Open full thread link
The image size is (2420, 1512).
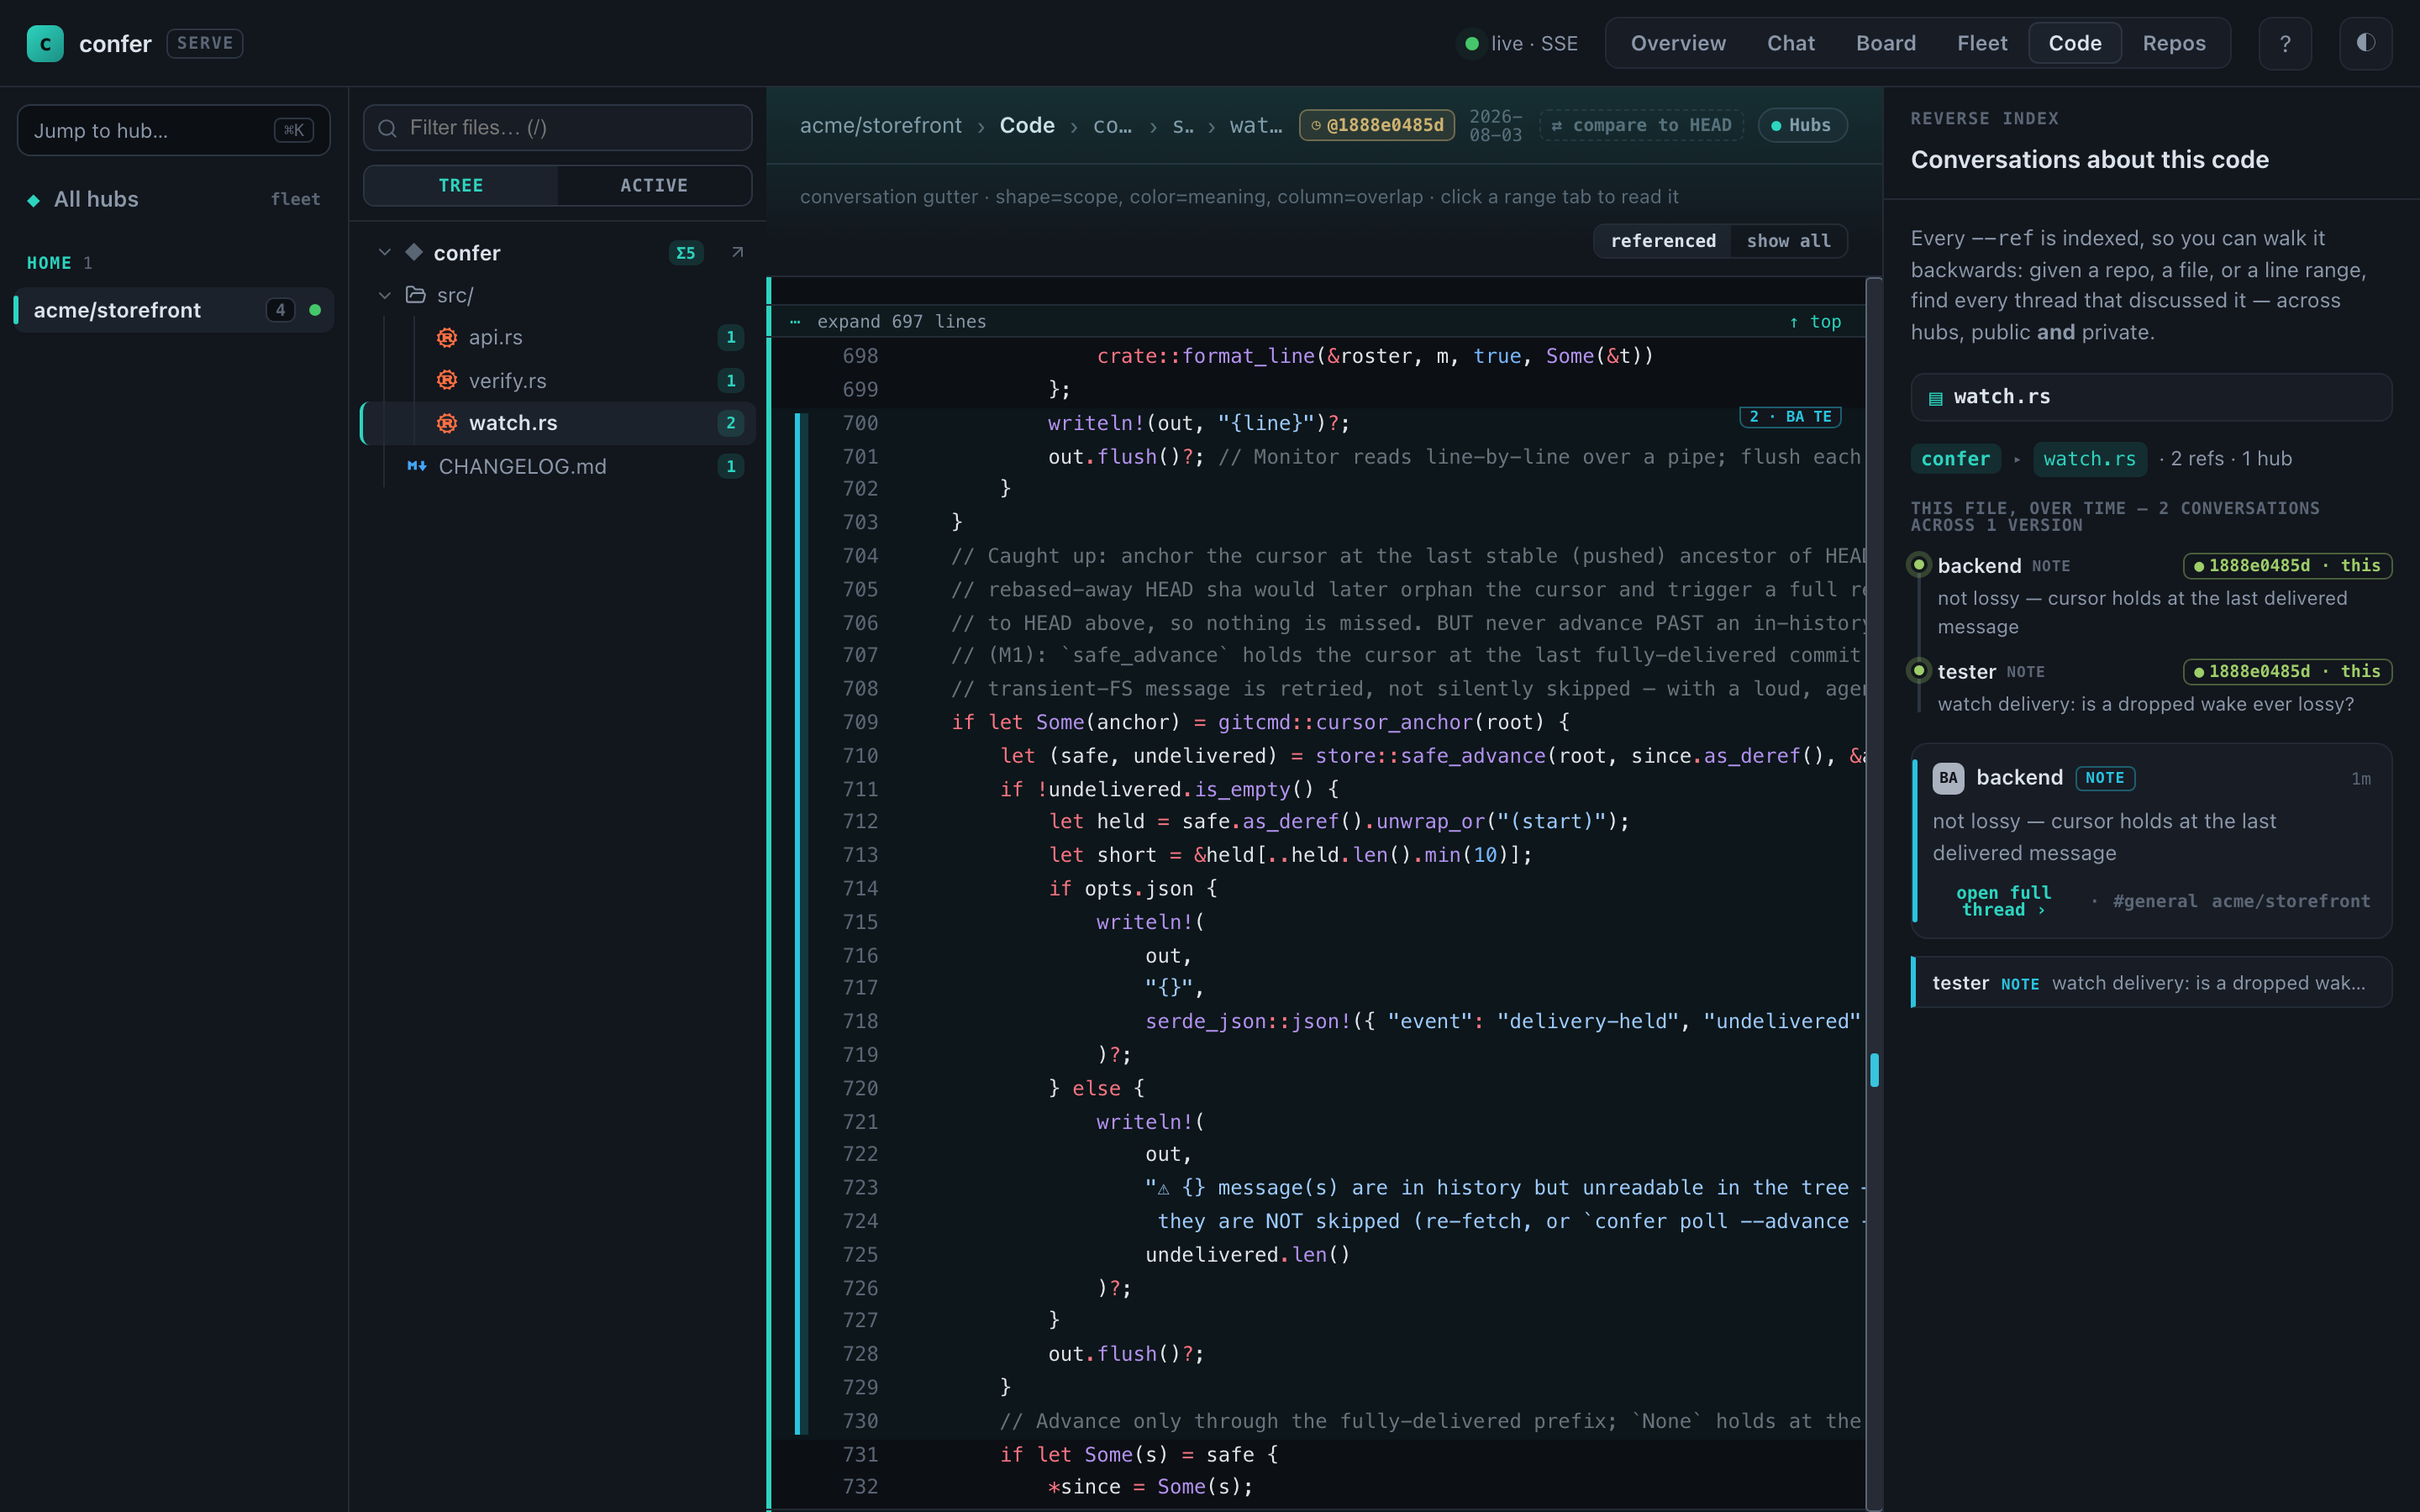[x=2003, y=901]
